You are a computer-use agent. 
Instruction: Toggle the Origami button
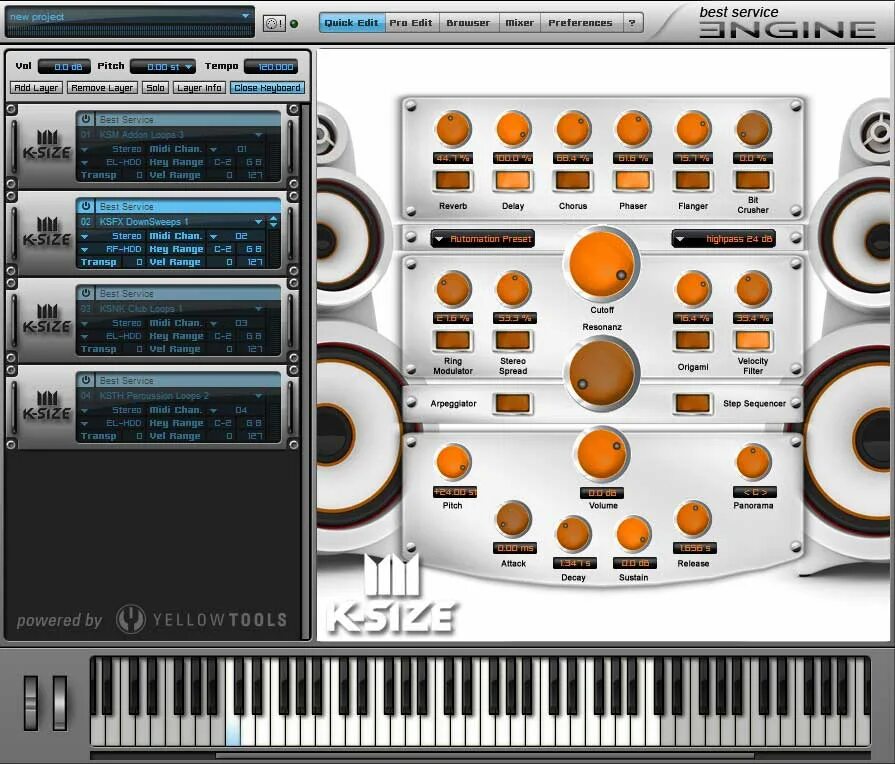pyautogui.click(x=693, y=341)
